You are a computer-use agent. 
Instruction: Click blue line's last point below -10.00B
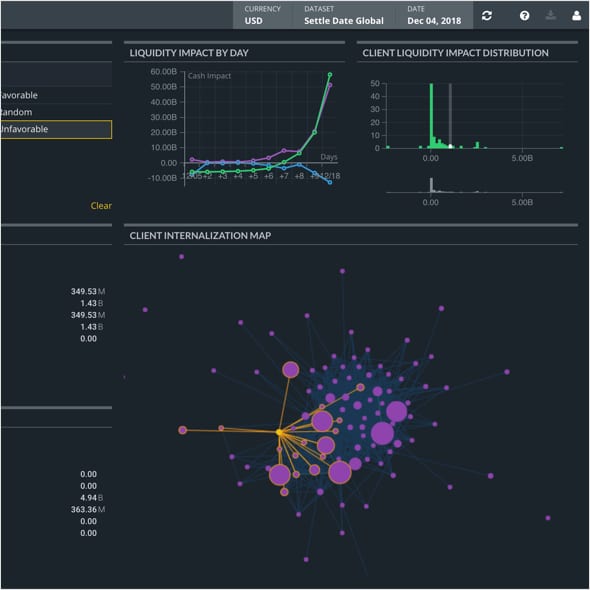pyautogui.click(x=330, y=182)
